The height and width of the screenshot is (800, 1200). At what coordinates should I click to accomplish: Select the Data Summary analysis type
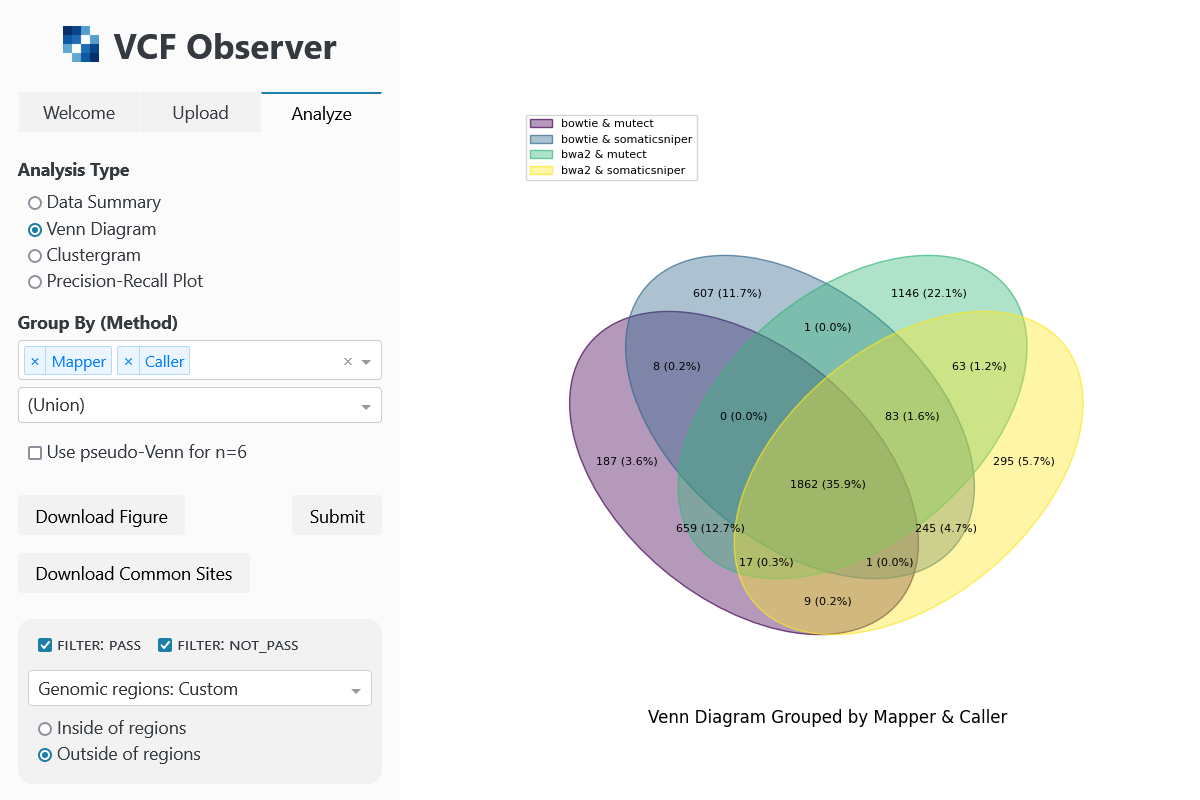click(35, 203)
